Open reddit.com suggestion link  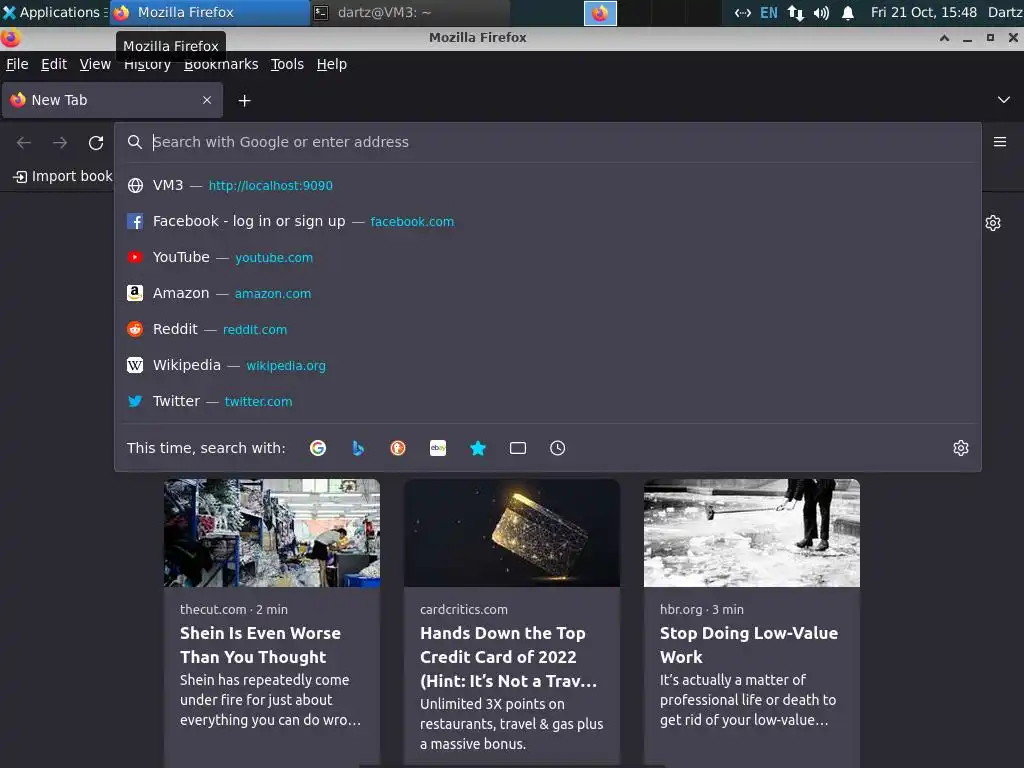point(255,329)
